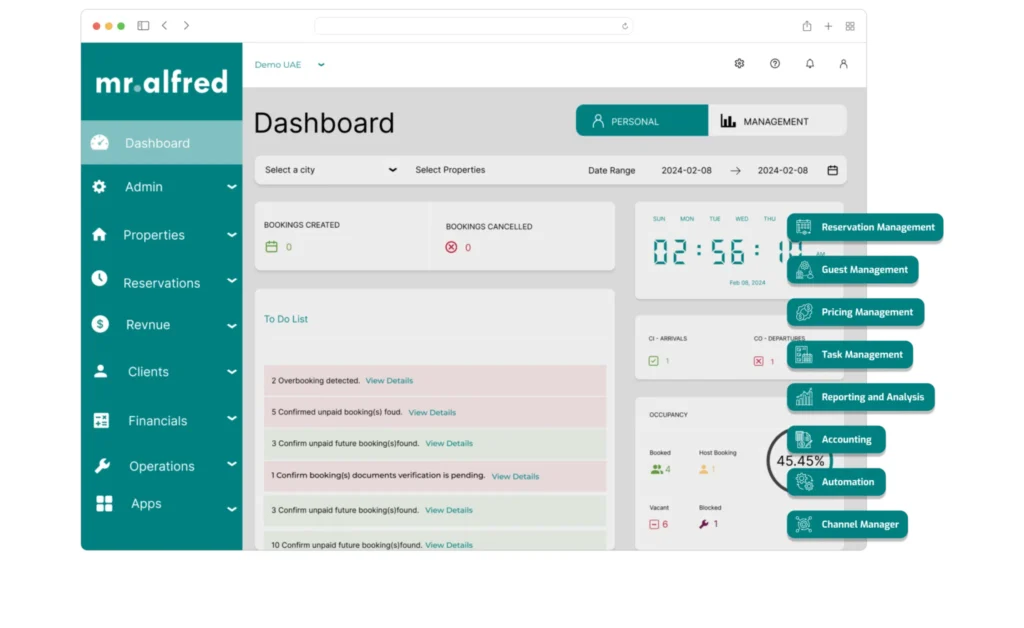Click the 45.45% occupancy progress circle
The image size is (1024, 628).
pos(798,461)
